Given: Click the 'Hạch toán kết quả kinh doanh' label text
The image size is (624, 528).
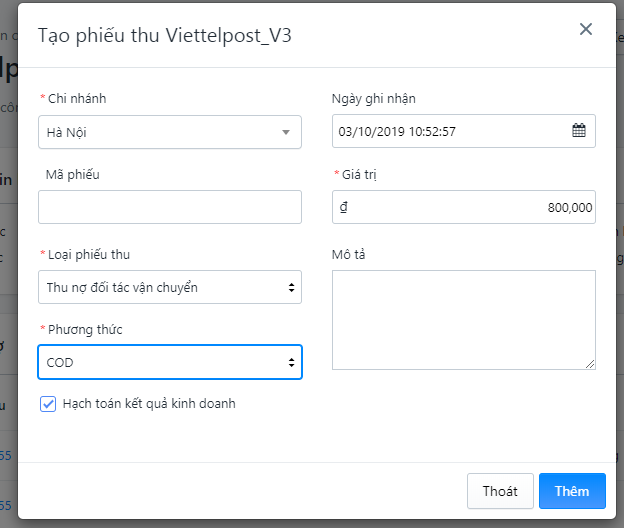Looking at the screenshot, I should click(149, 404).
